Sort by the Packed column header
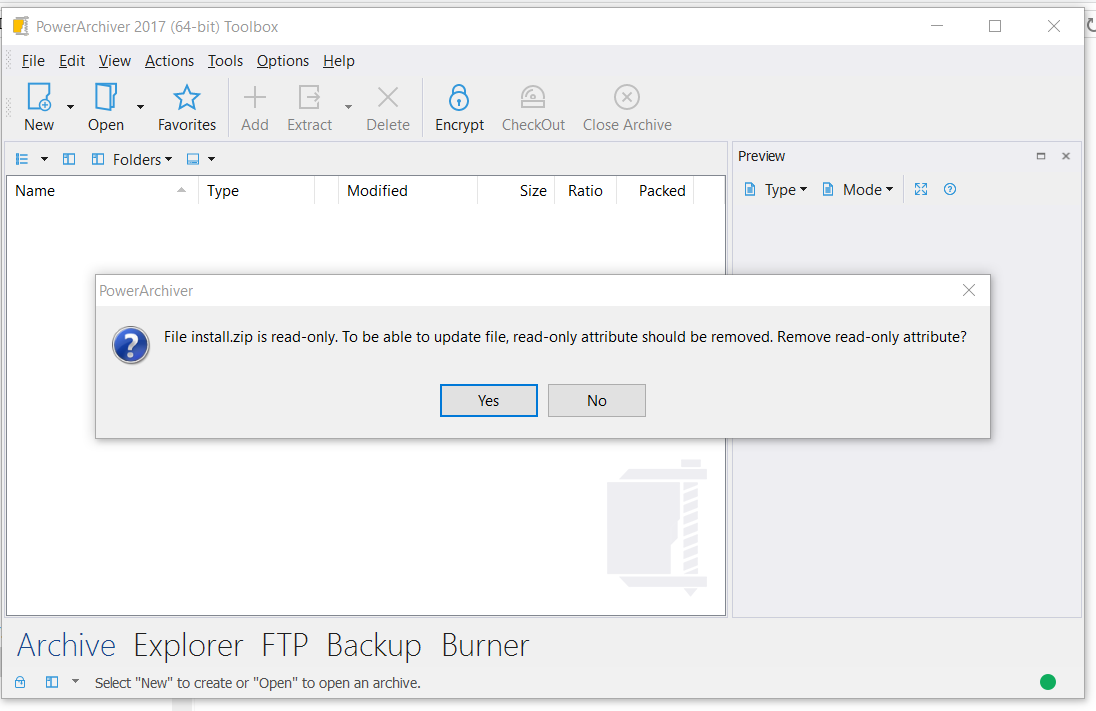1096x711 pixels. 655,191
